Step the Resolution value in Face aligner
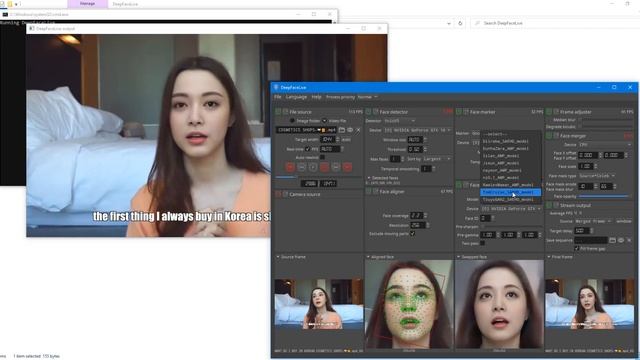Viewport: 640px width, 360px height. 427,225
